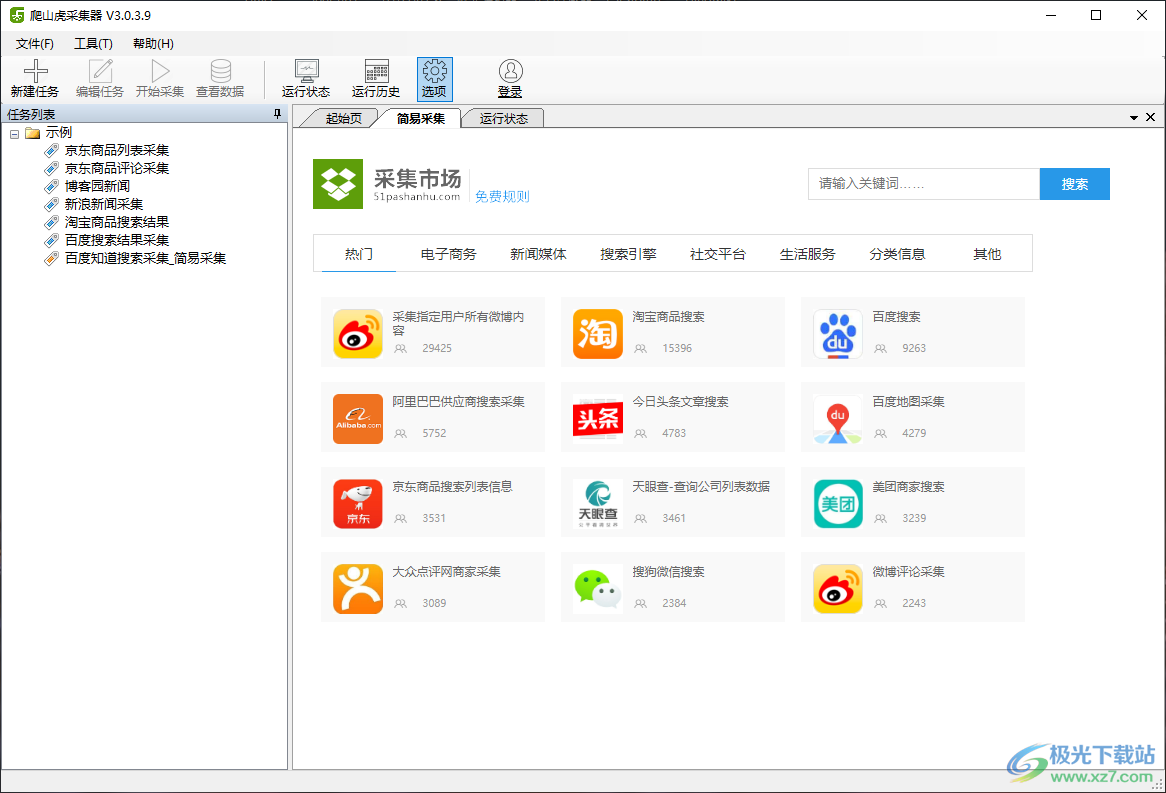Select the 电子商务 category tab
1166x793 pixels.
click(x=448, y=254)
